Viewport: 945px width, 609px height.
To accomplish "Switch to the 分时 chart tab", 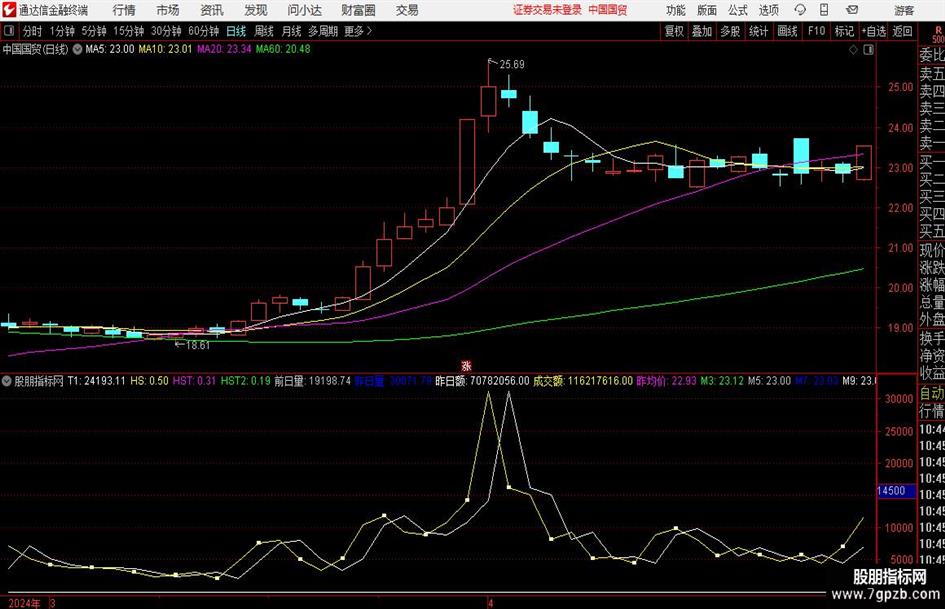I will pos(32,31).
